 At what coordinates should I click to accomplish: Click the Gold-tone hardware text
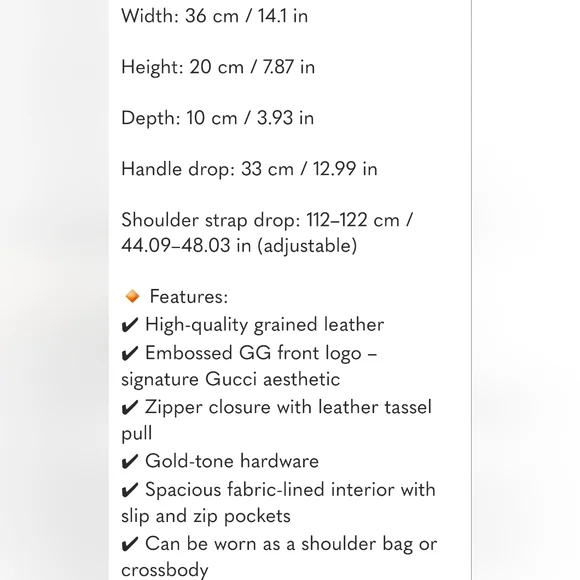click(x=232, y=461)
